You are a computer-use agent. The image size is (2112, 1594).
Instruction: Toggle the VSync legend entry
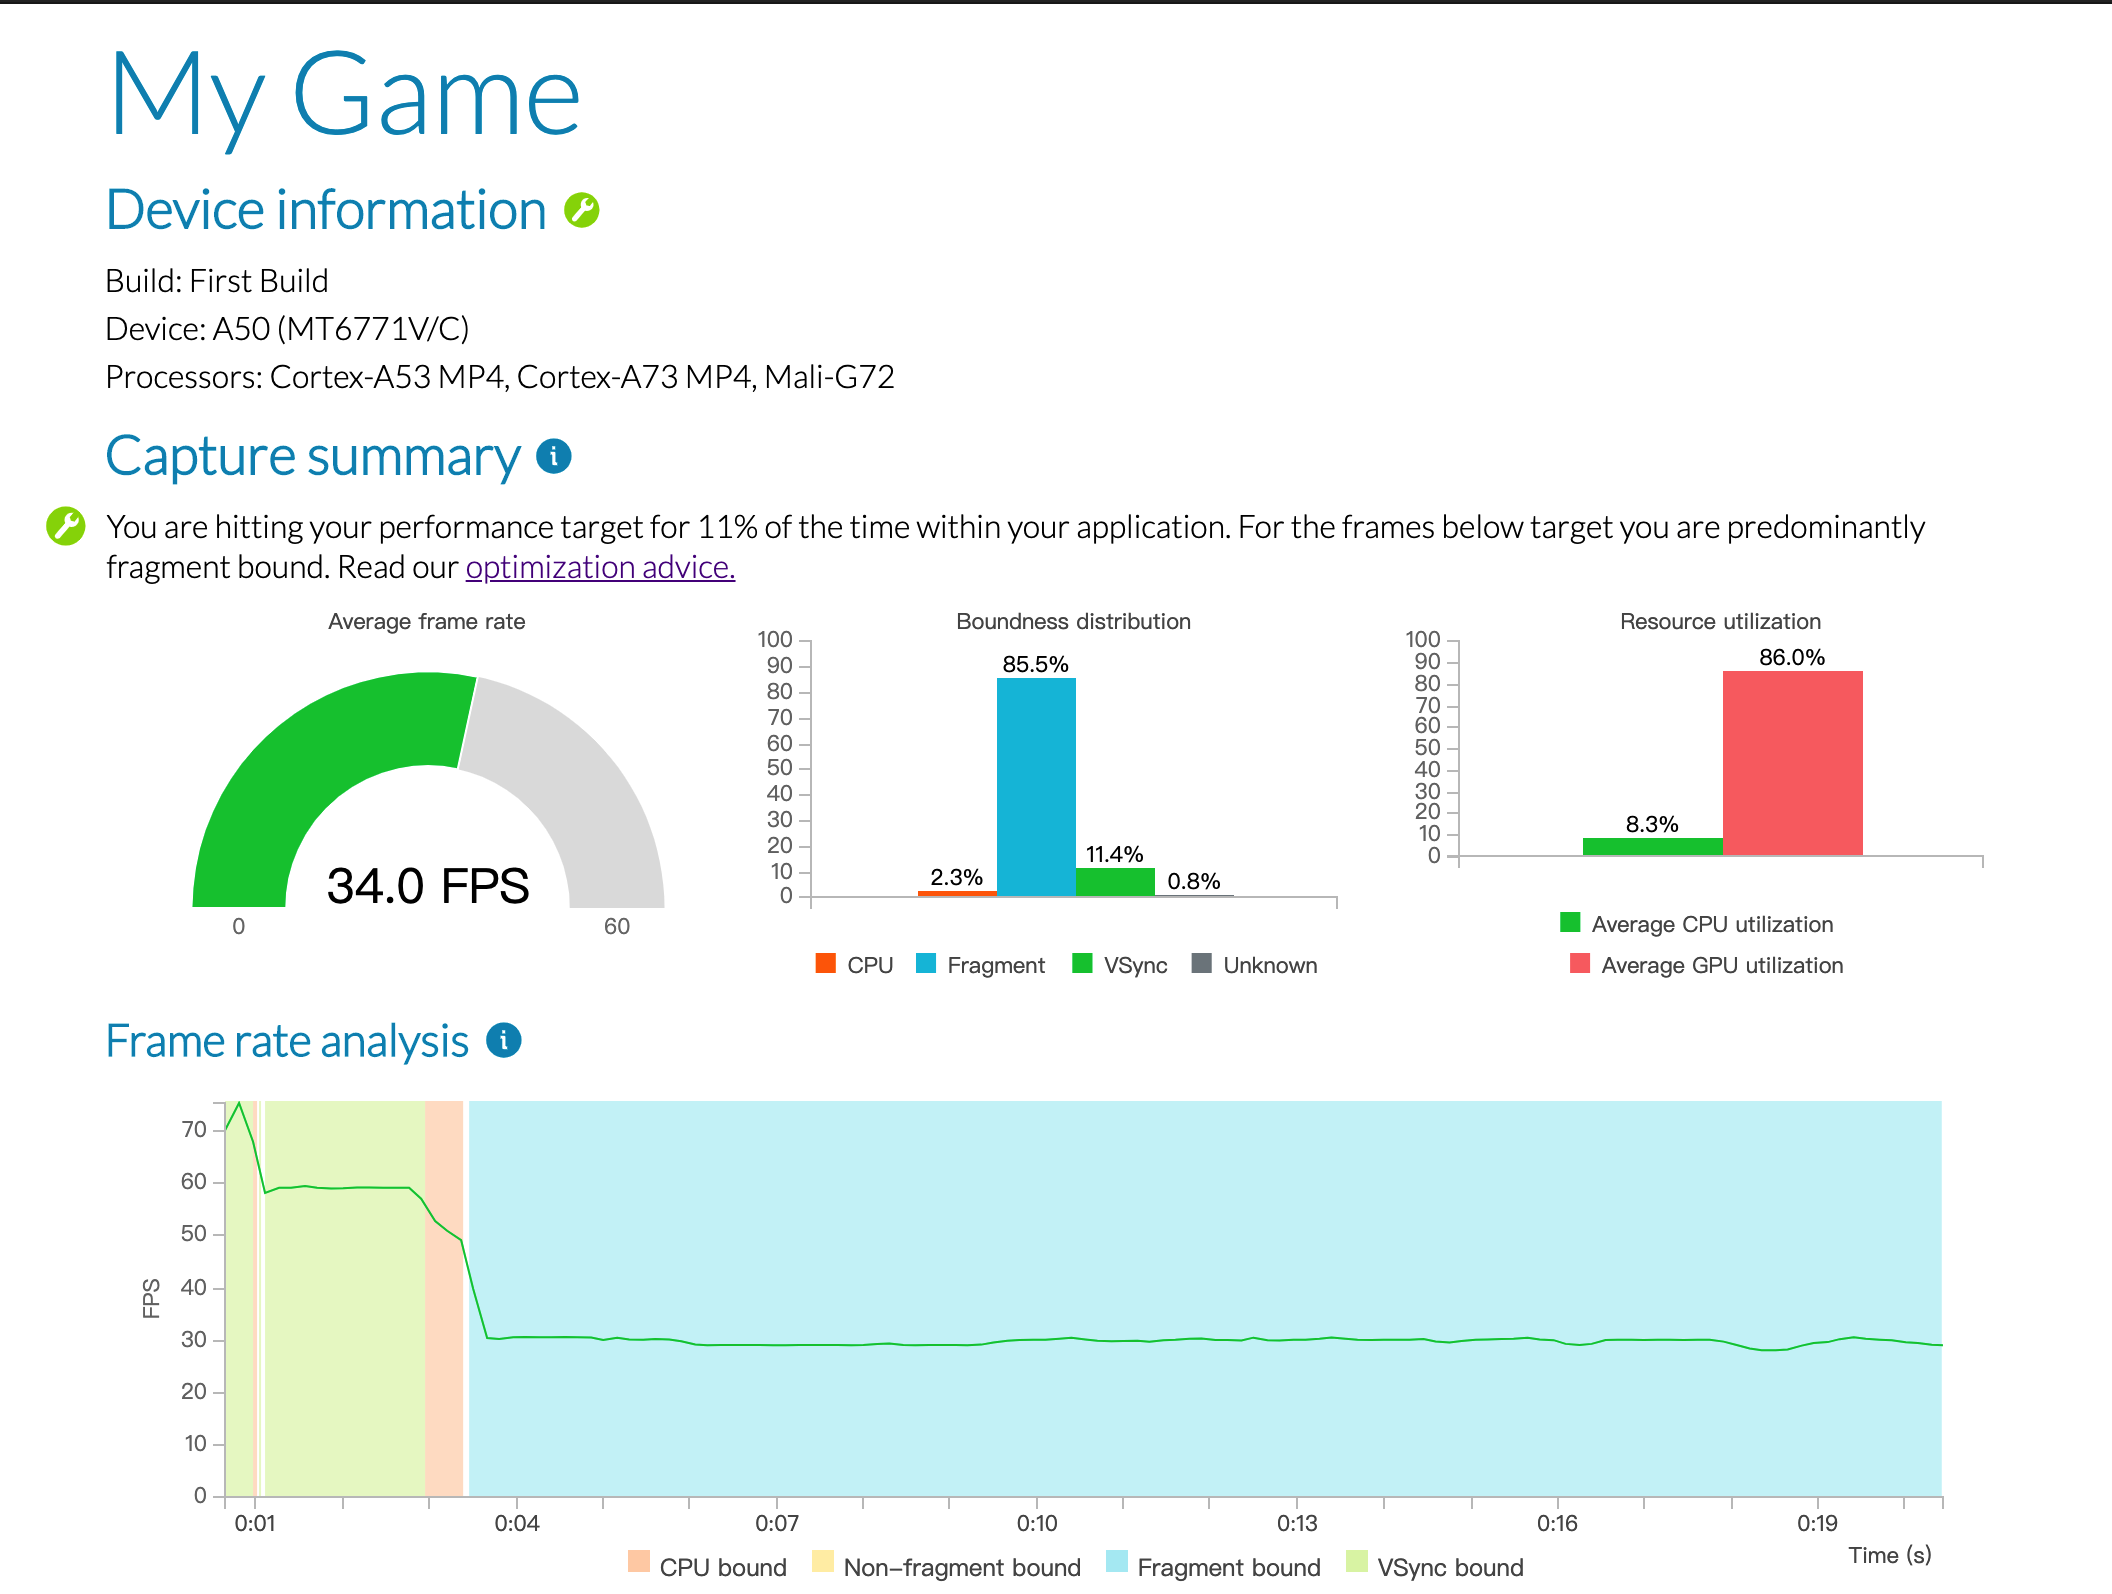pyautogui.click(x=1134, y=965)
